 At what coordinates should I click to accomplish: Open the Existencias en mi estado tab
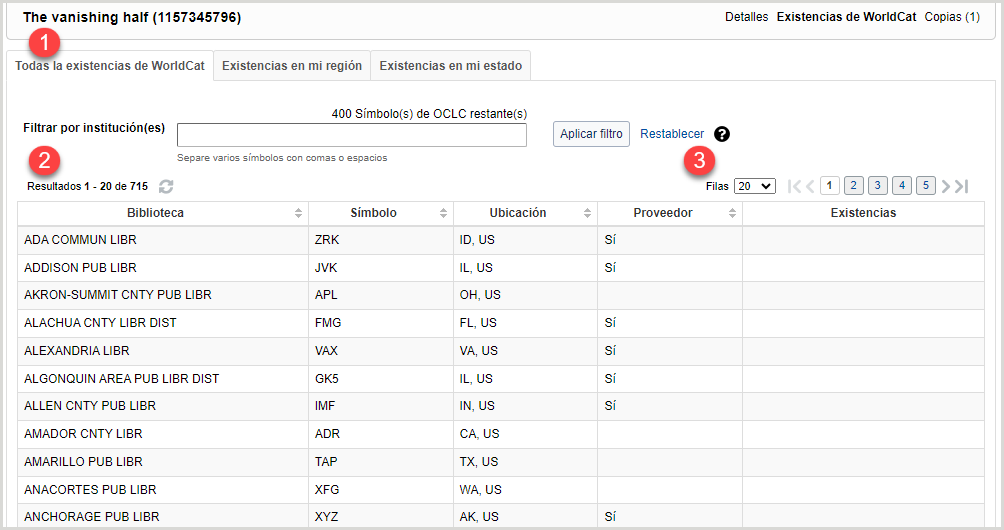(x=450, y=66)
